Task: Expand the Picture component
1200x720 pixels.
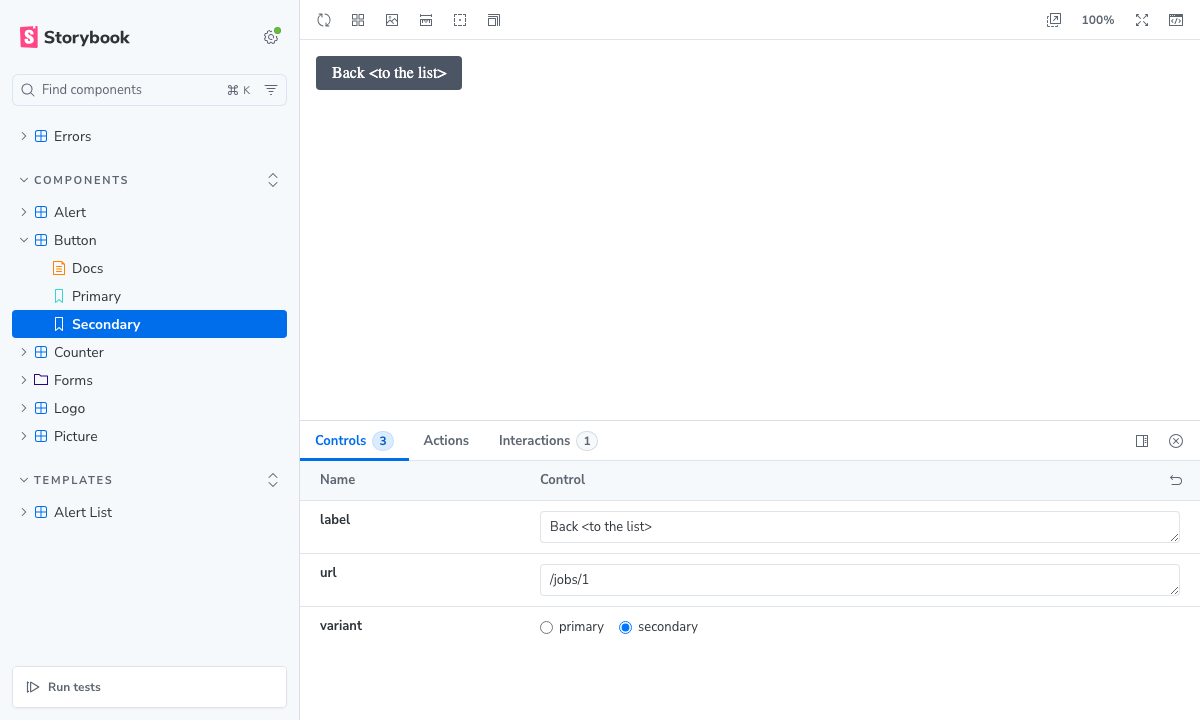Action: coord(149,436)
